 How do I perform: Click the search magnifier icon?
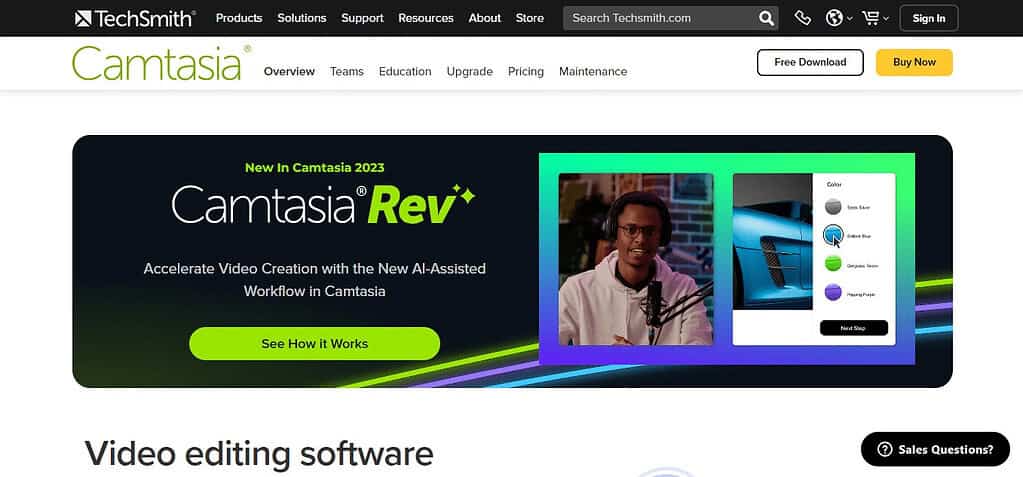pyautogui.click(x=767, y=18)
